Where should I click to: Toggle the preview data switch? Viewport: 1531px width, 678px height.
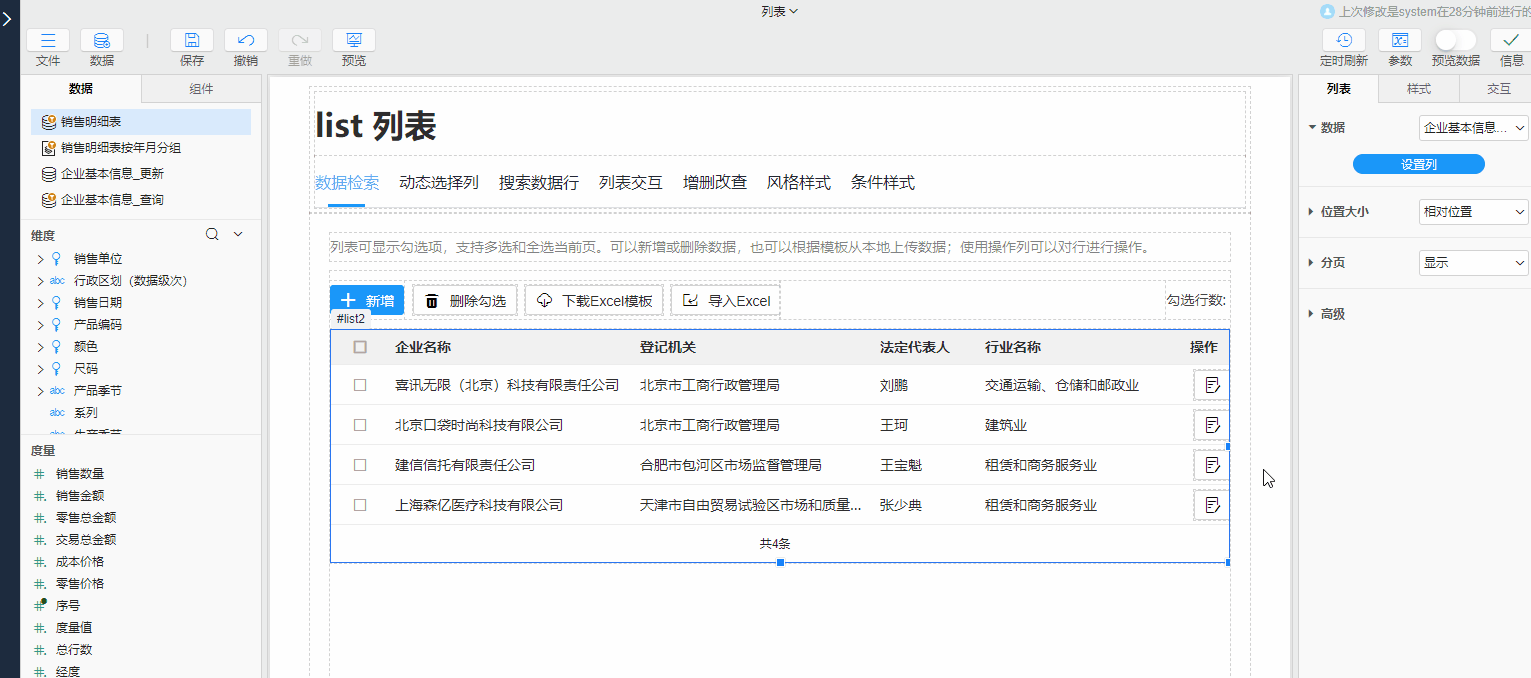[1455, 41]
